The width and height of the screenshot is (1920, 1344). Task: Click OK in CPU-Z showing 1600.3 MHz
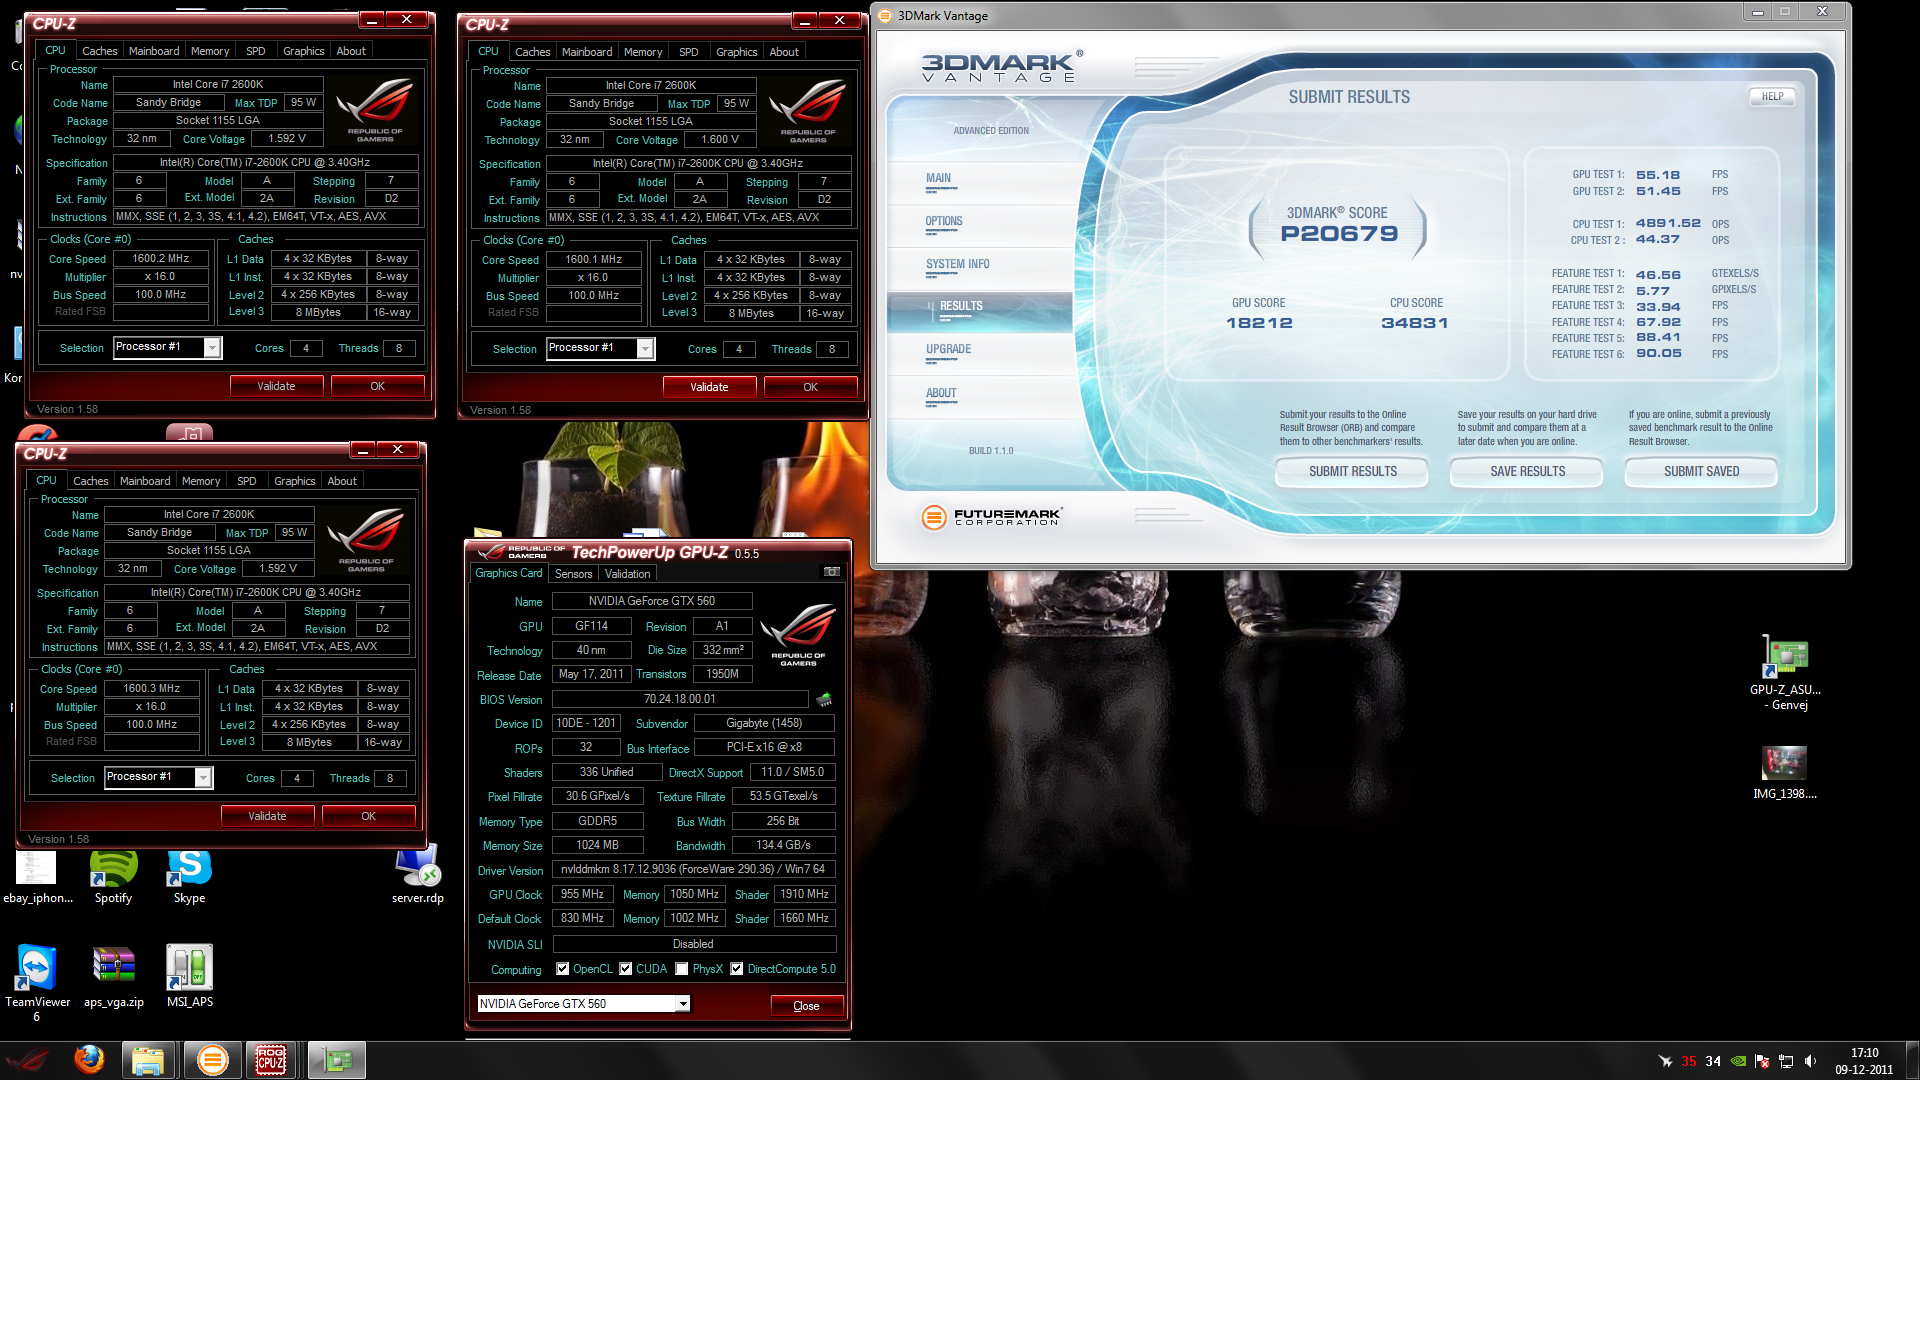click(x=368, y=816)
